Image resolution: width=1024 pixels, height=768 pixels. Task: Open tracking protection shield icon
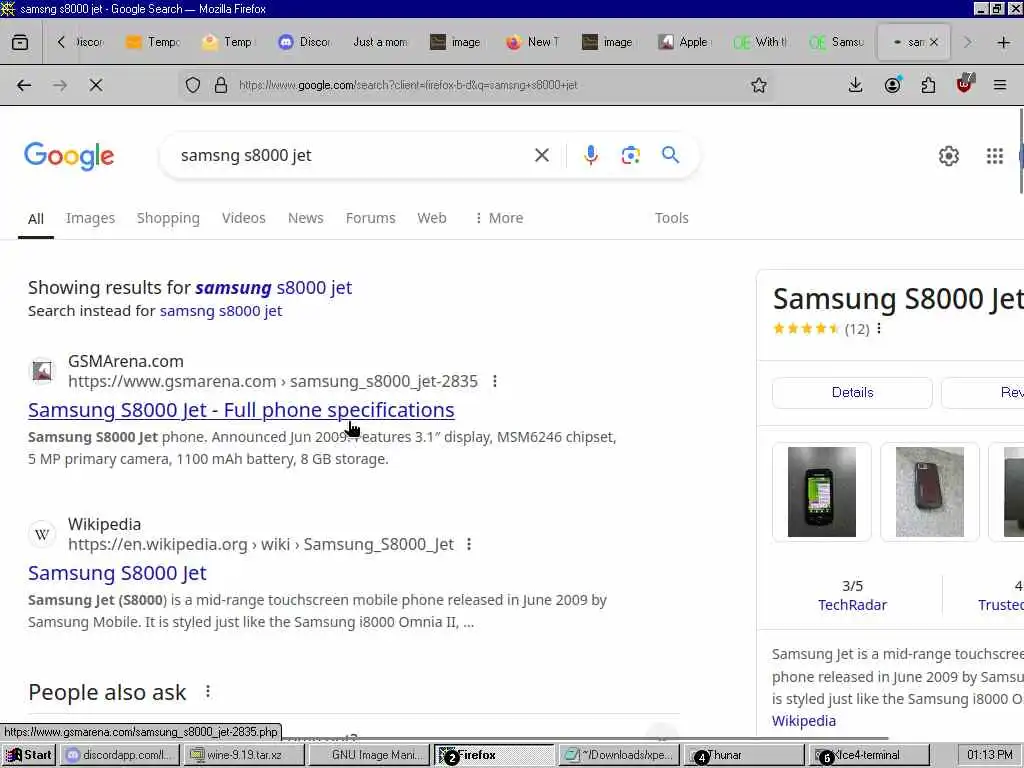(x=193, y=85)
